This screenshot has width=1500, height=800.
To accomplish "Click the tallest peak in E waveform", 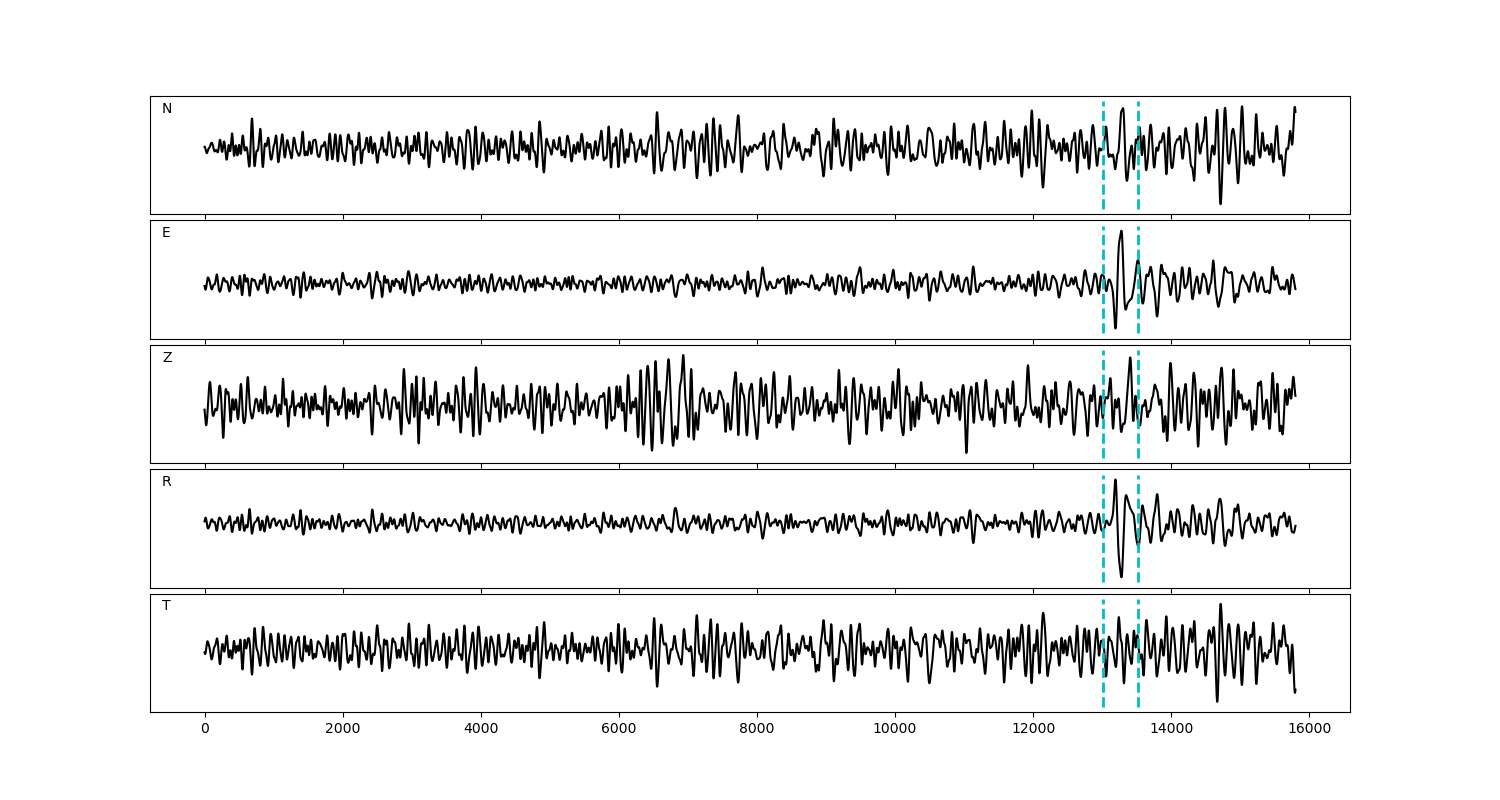I will click(x=1121, y=231).
